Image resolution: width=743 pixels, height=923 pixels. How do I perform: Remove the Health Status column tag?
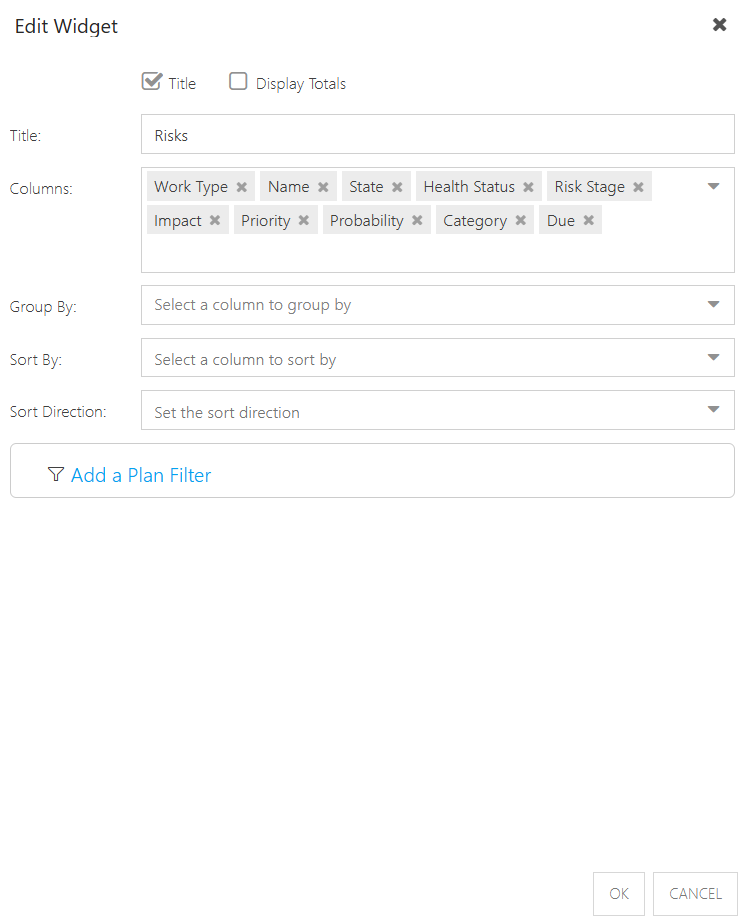528,187
